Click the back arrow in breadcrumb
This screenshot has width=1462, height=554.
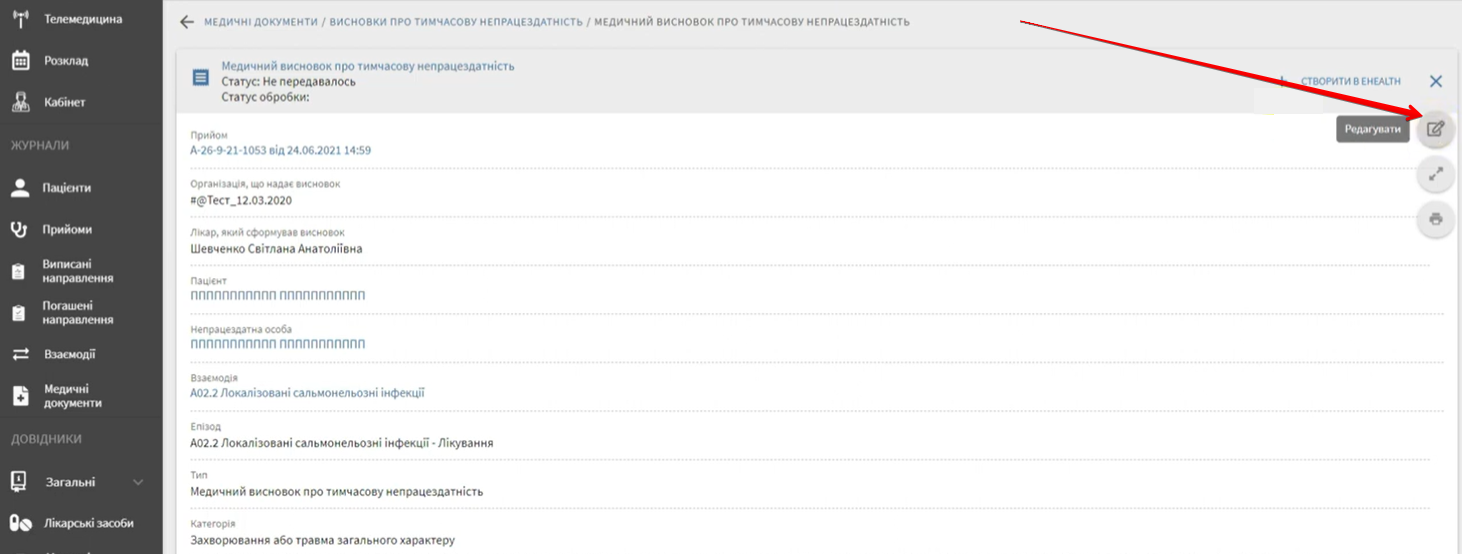pos(186,21)
